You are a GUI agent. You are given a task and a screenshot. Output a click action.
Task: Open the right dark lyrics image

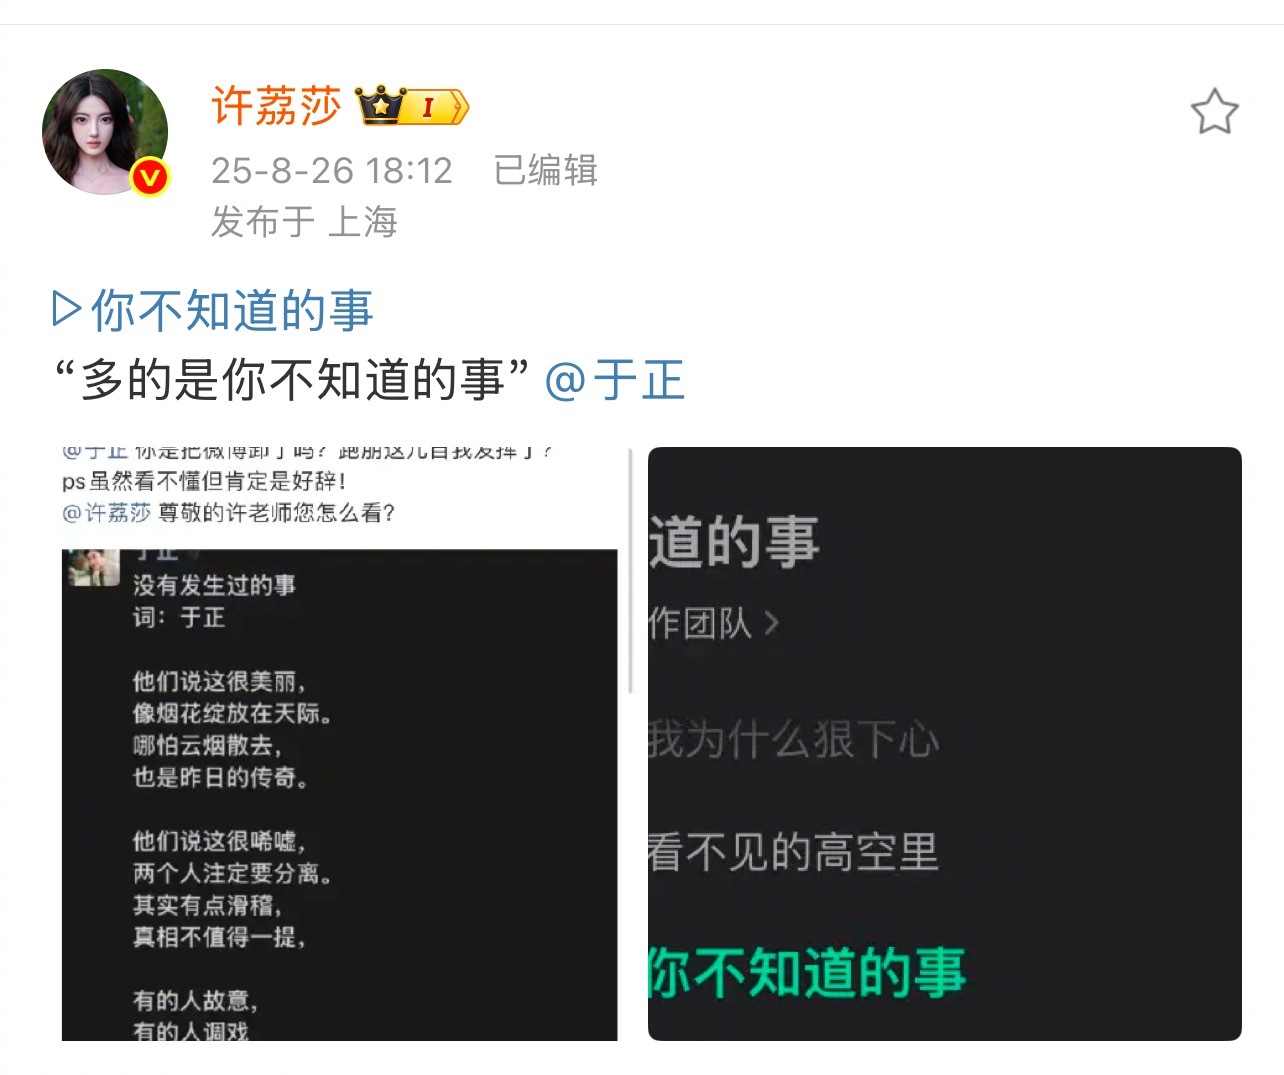945,744
